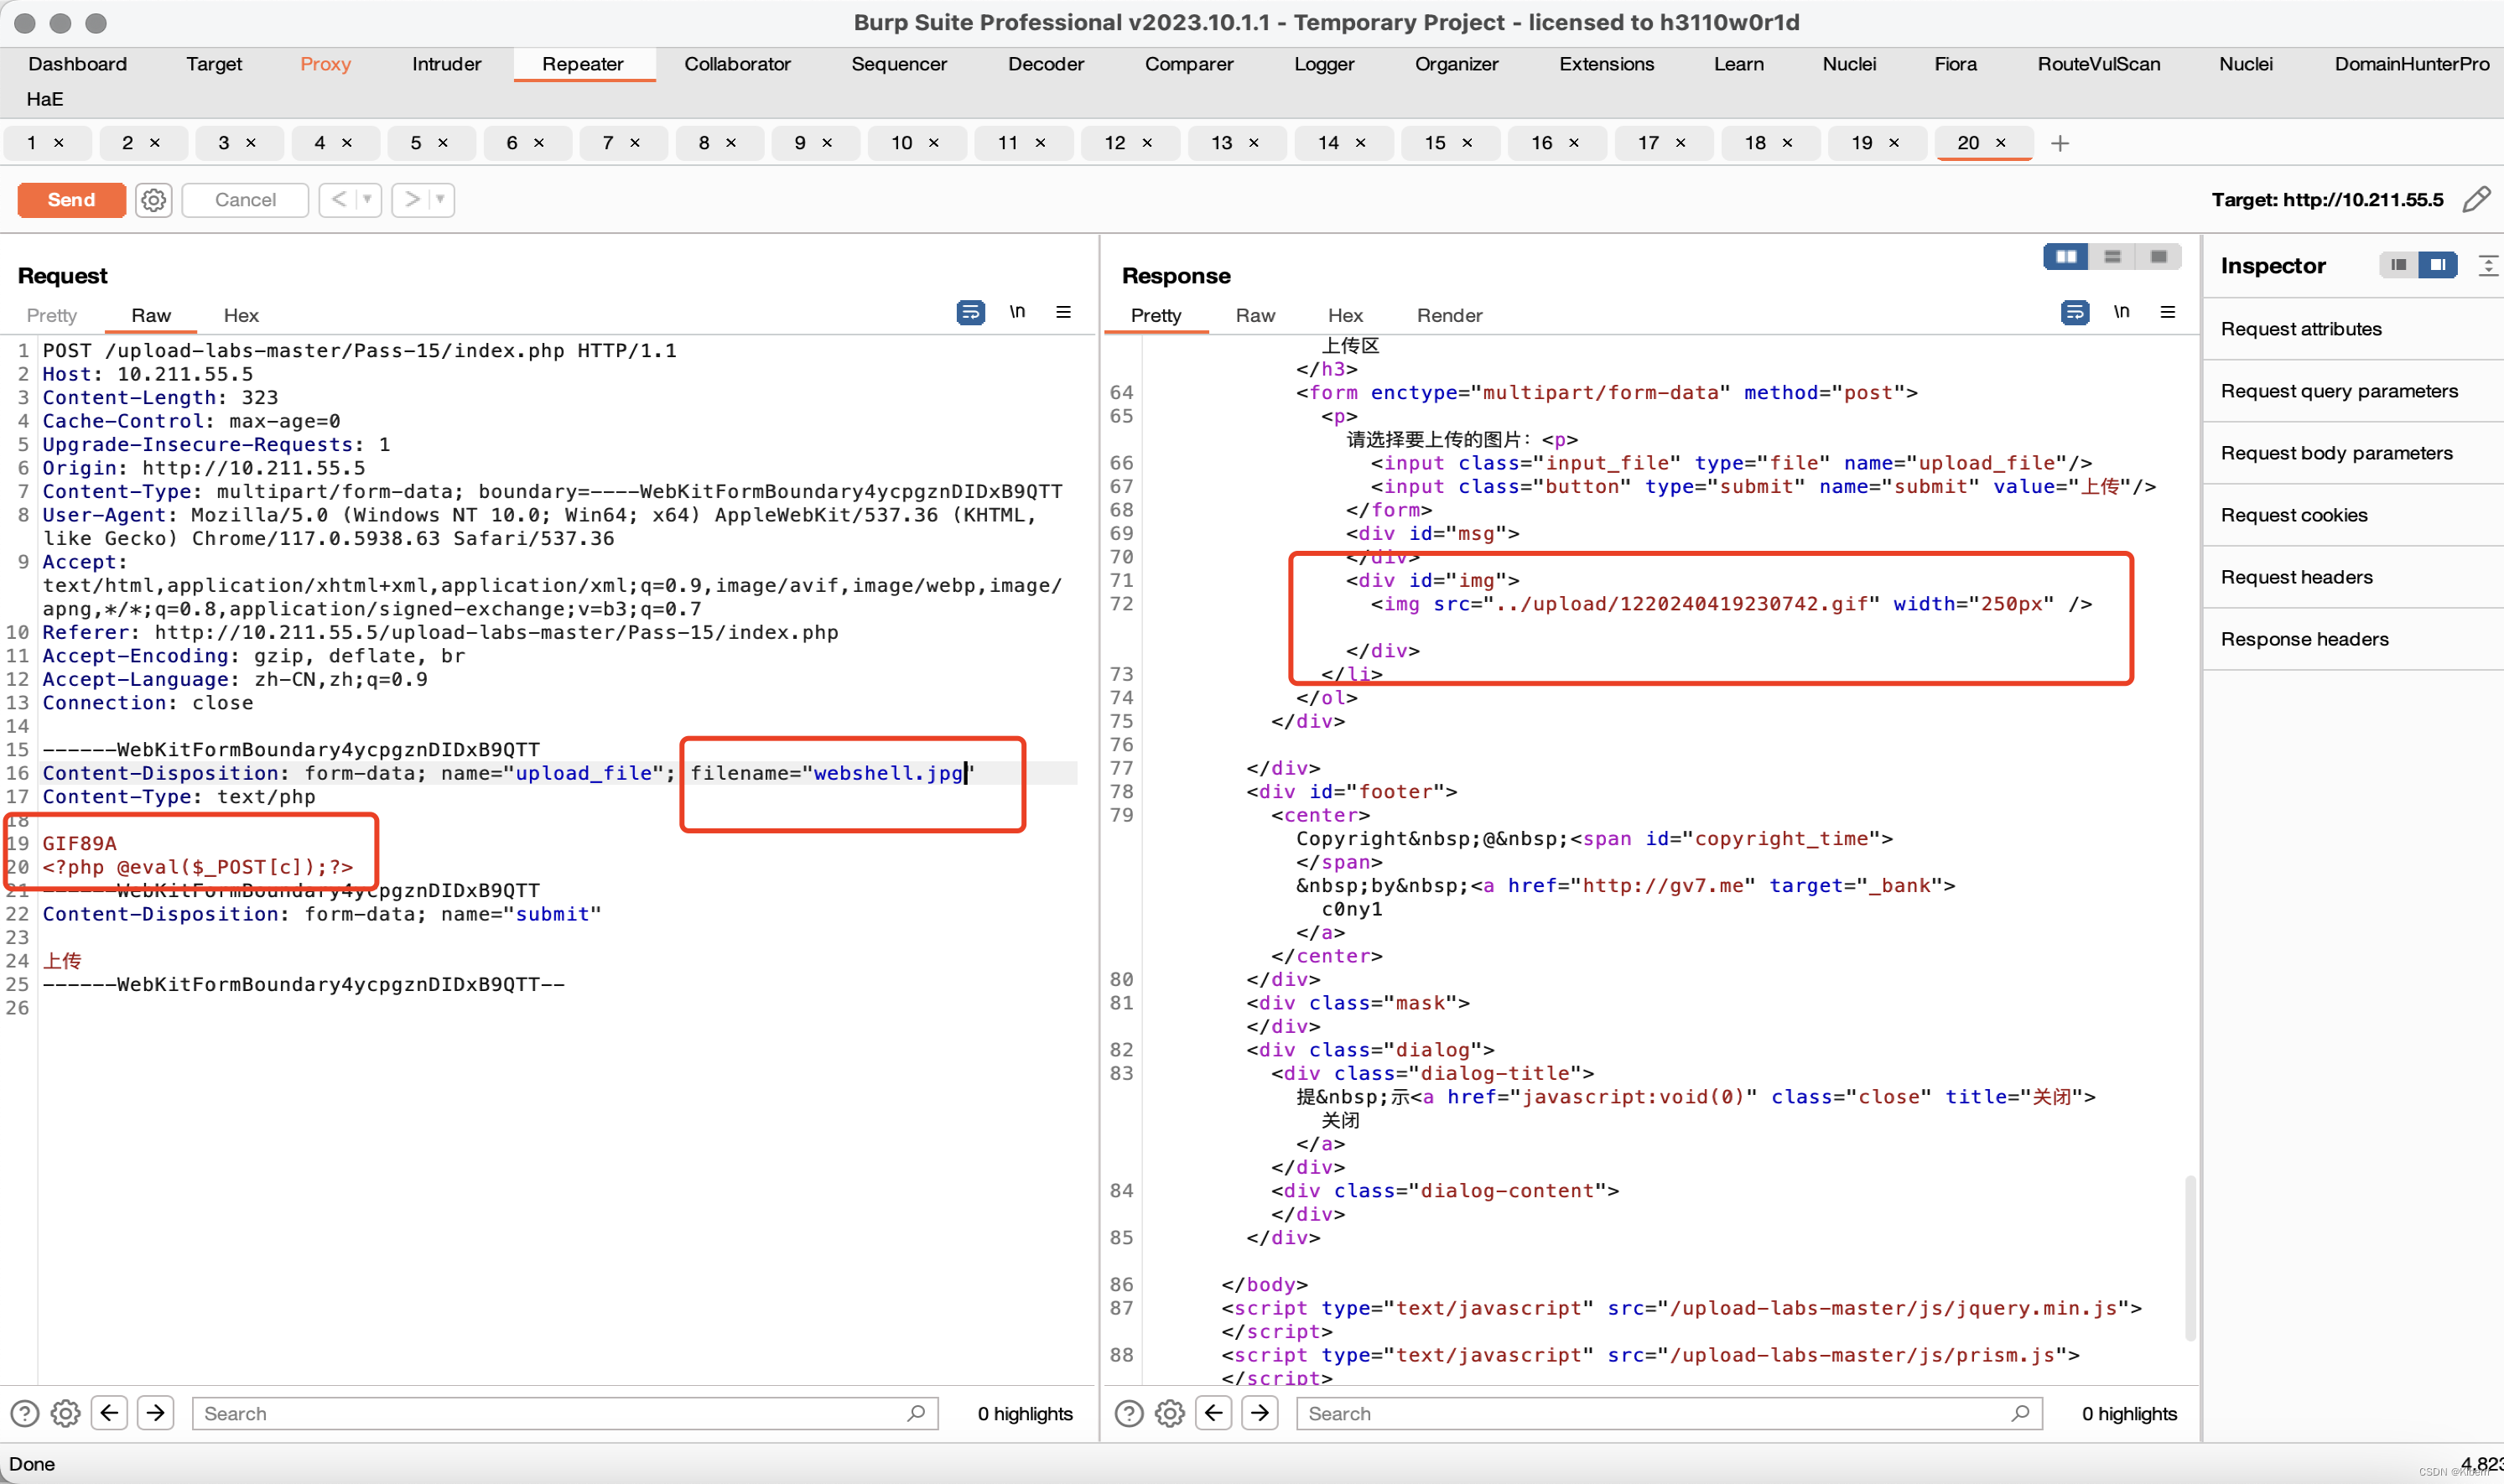Toggle word wrap icon in Request editor
The height and width of the screenshot is (1484, 2504).
[x=970, y=313]
